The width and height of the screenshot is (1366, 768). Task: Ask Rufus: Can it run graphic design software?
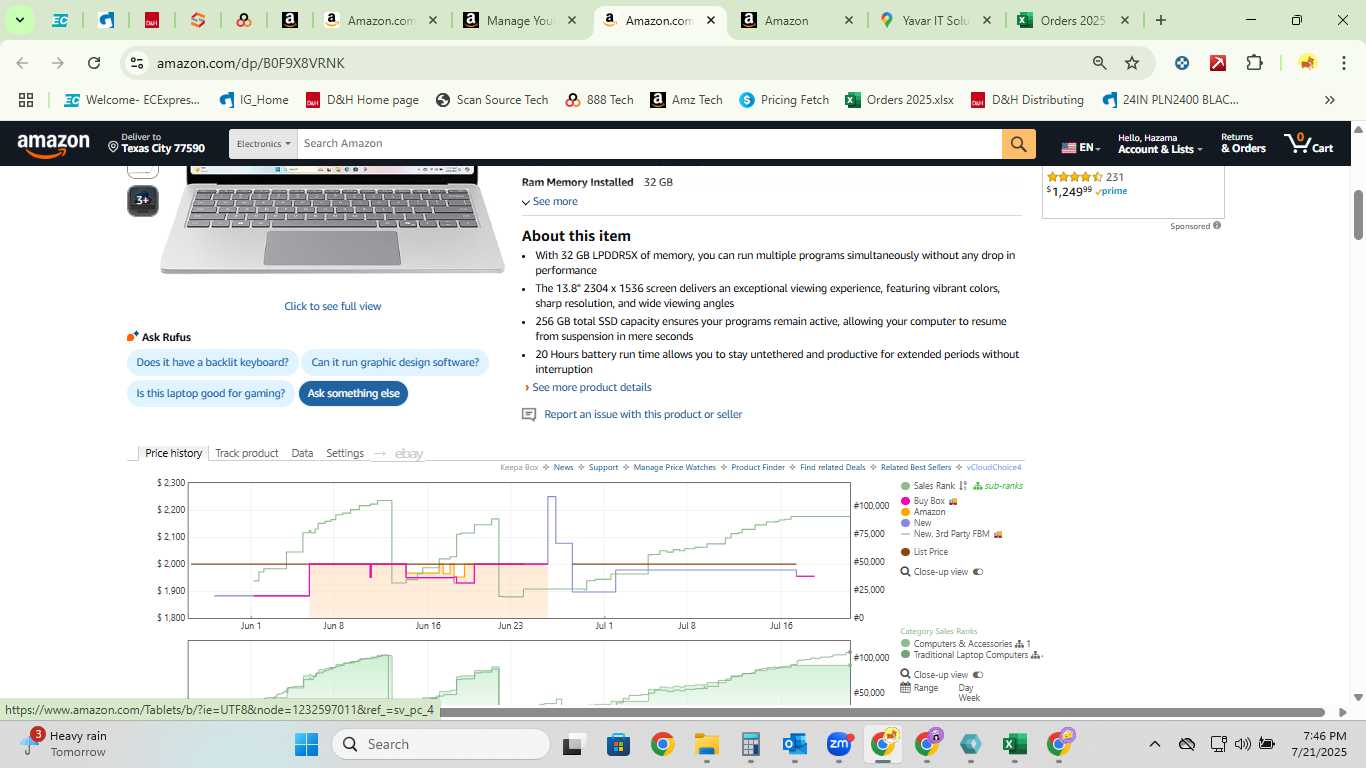395,363
